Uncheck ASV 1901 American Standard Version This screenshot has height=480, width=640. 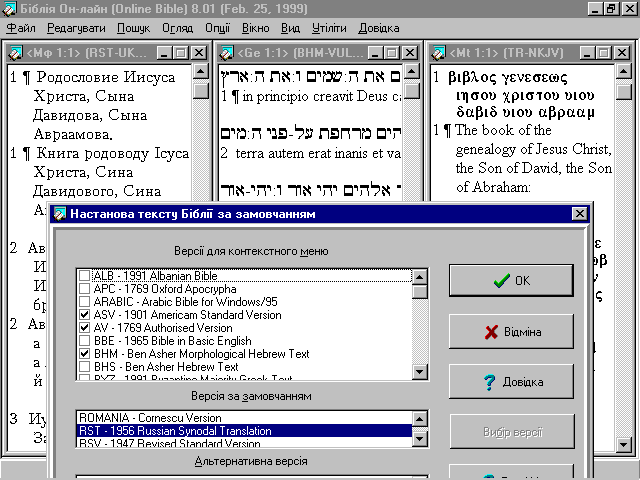(x=84, y=314)
